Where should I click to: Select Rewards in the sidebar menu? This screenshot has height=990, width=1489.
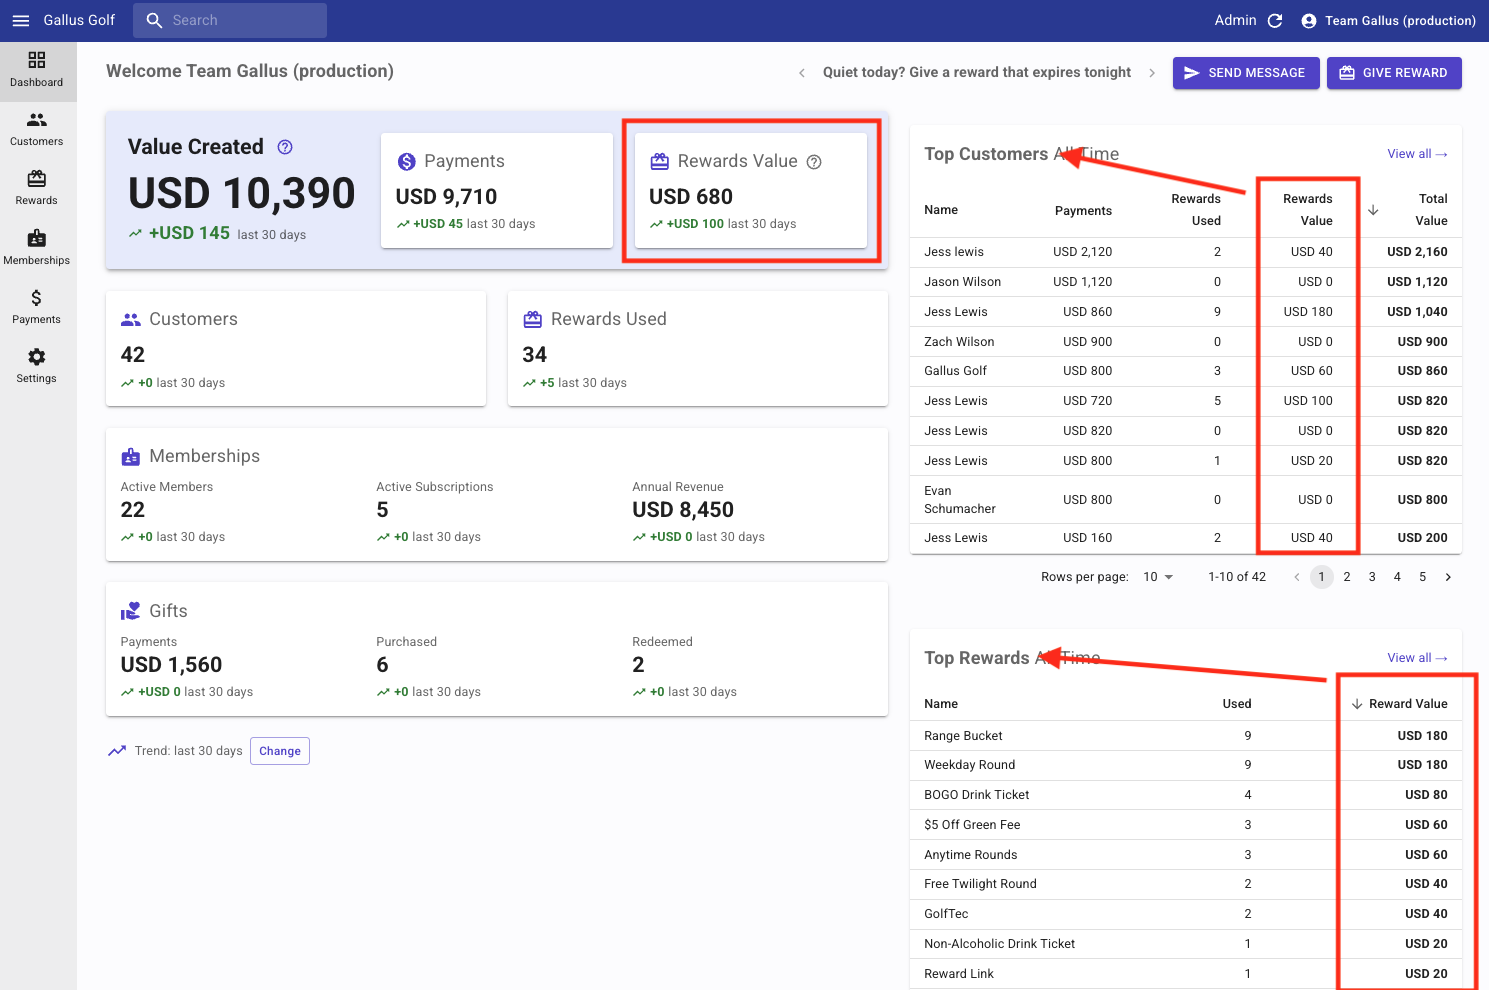[x=37, y=188]
